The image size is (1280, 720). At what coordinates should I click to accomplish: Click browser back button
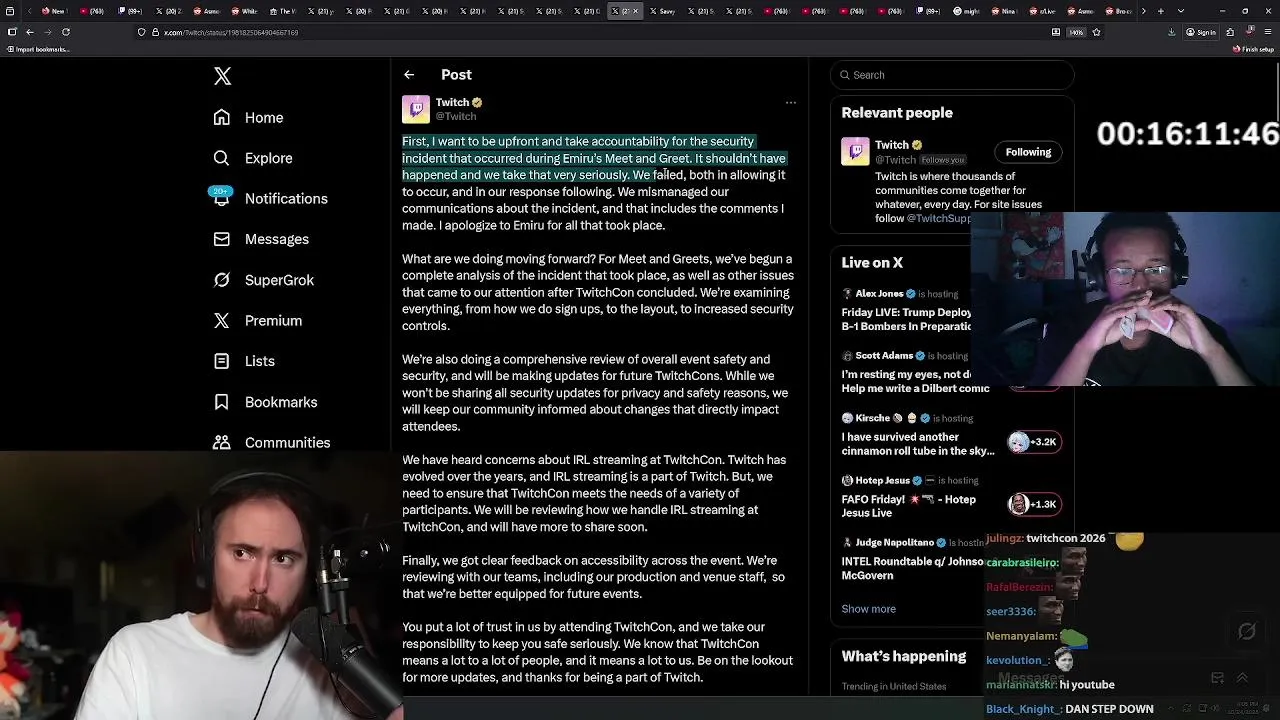click(29, 32)
